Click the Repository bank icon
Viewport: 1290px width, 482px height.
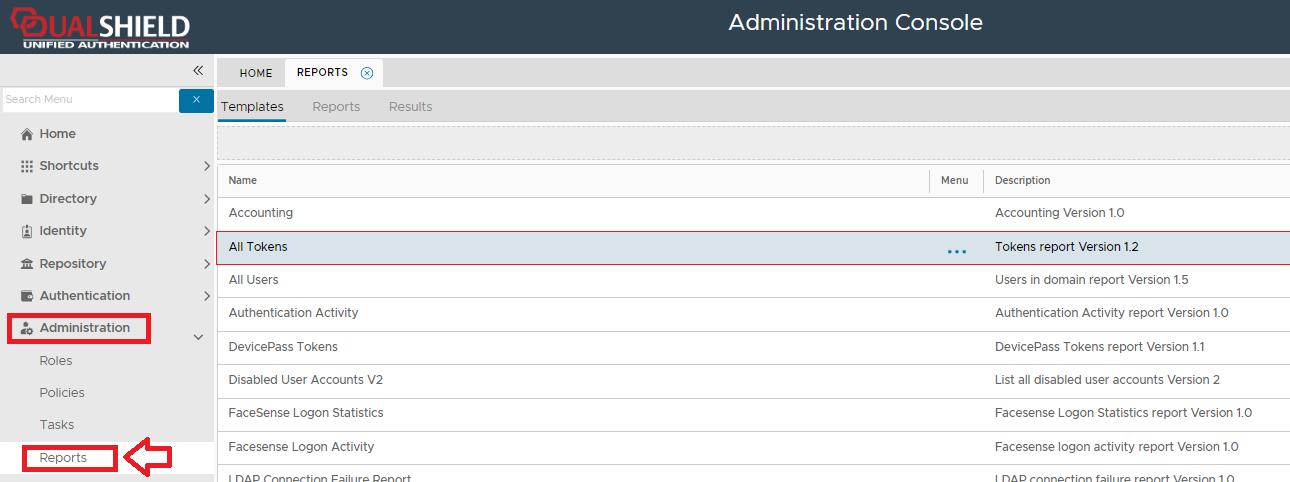coord(27,264)
